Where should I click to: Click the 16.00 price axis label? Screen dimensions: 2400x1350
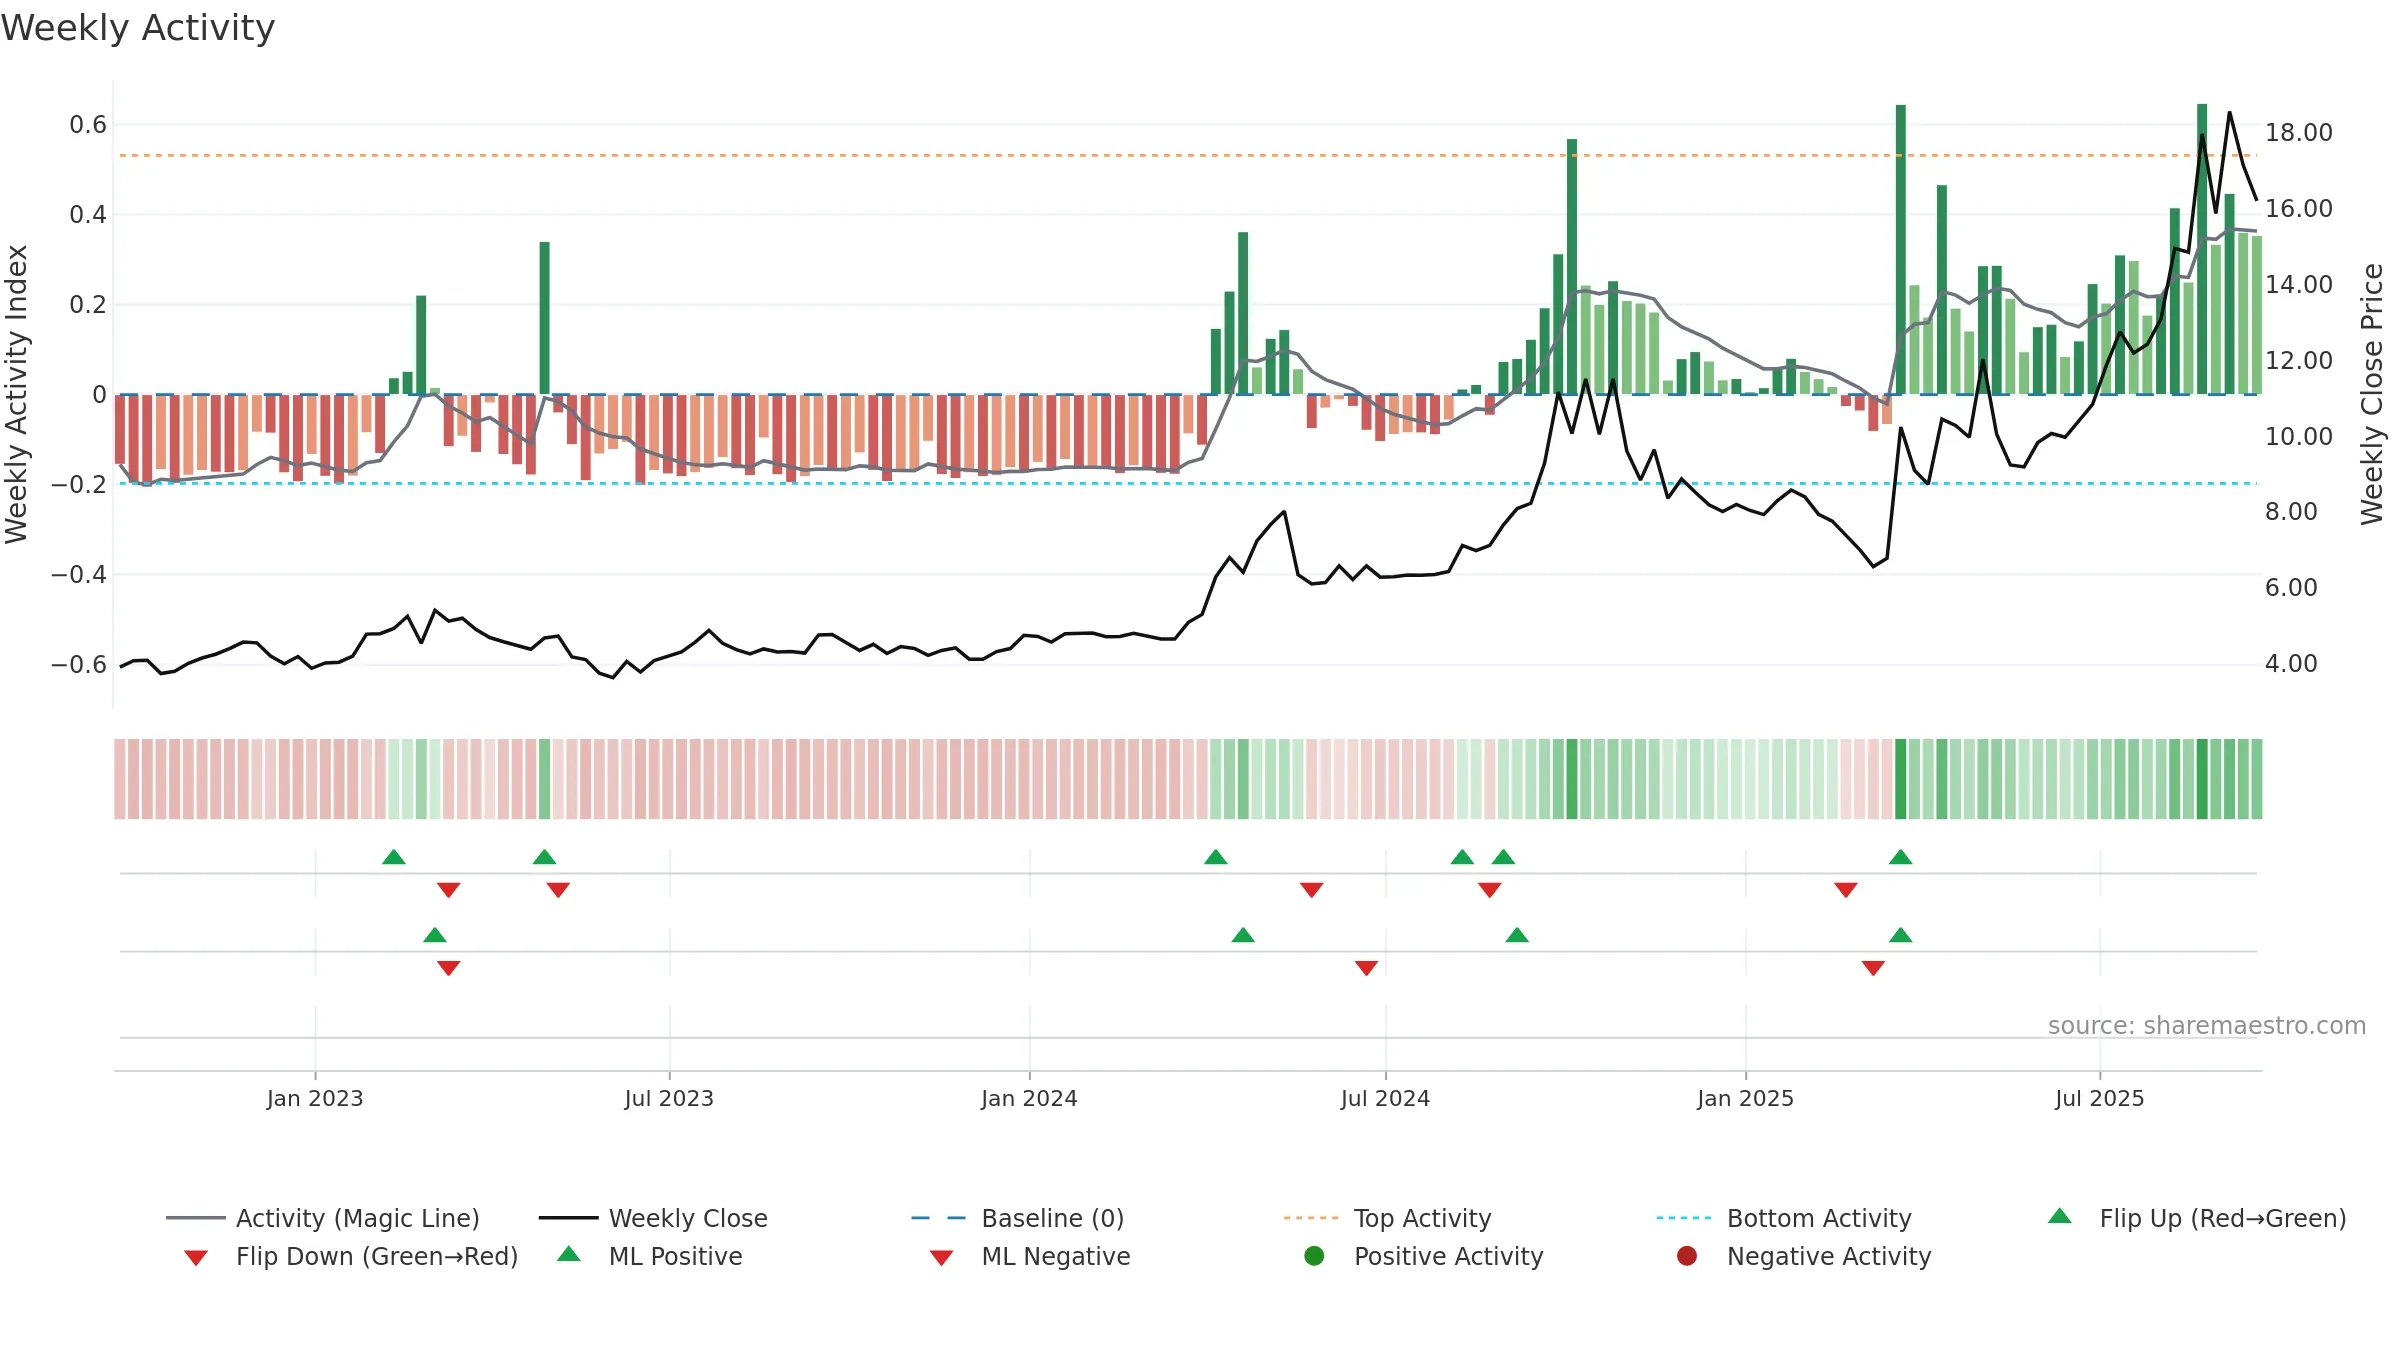point(2298,209)
